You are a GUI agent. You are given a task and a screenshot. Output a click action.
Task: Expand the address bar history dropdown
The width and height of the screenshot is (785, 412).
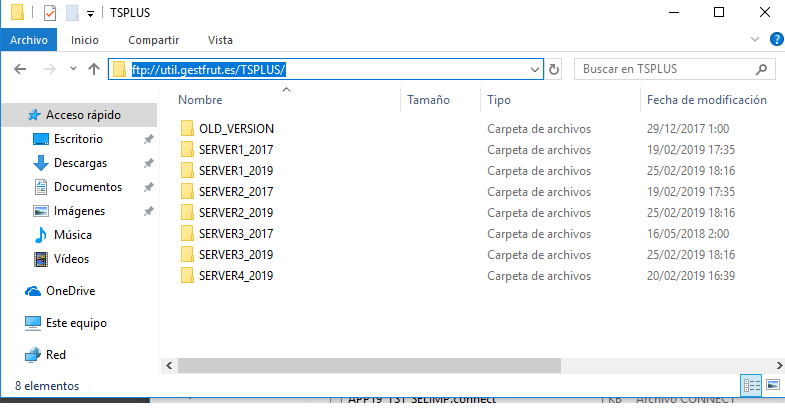(x=535, y=69)
